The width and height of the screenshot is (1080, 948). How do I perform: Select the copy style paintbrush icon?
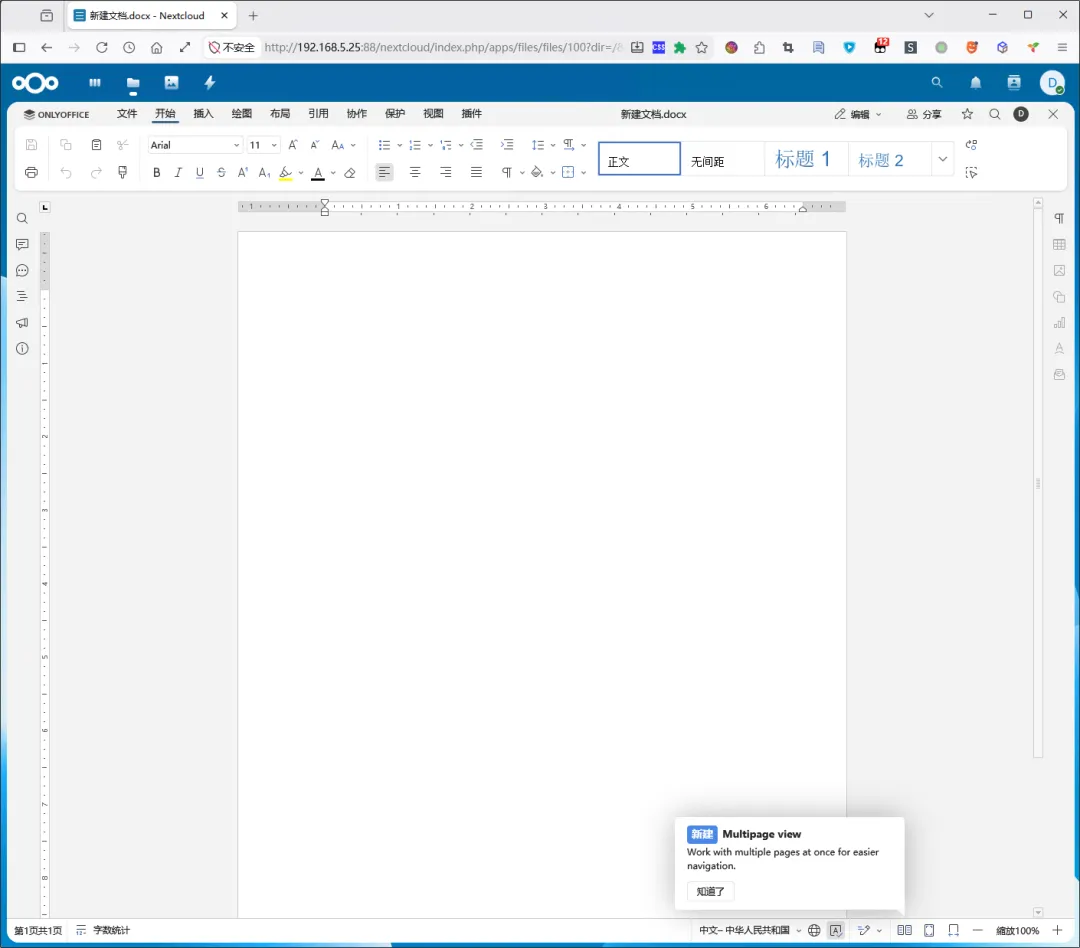coord(123,172)
